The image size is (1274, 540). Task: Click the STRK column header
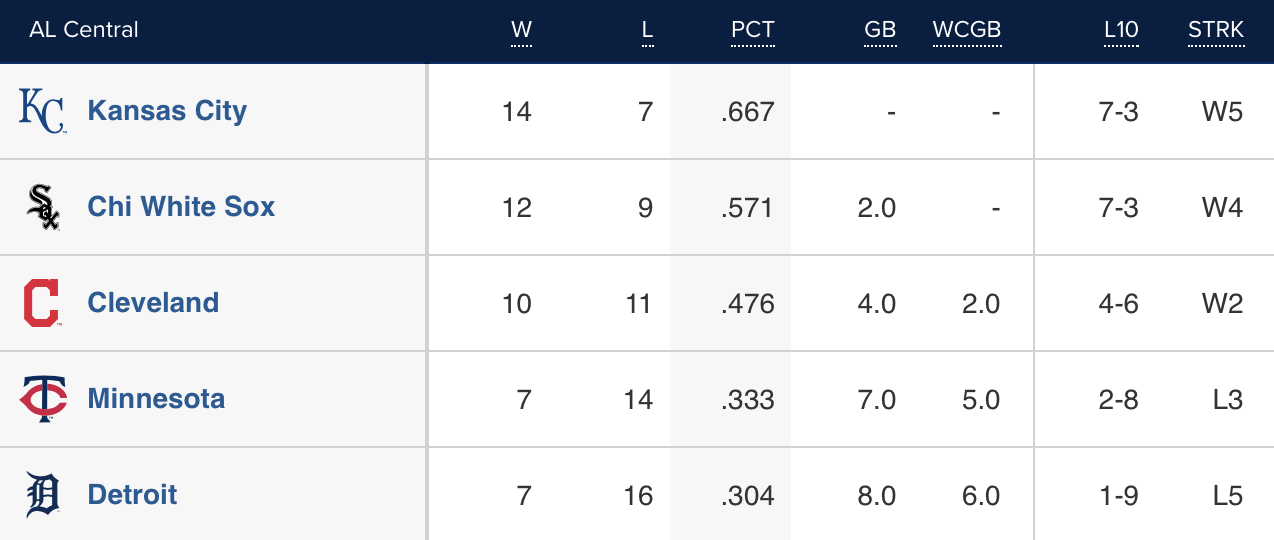pos(1216,30)
